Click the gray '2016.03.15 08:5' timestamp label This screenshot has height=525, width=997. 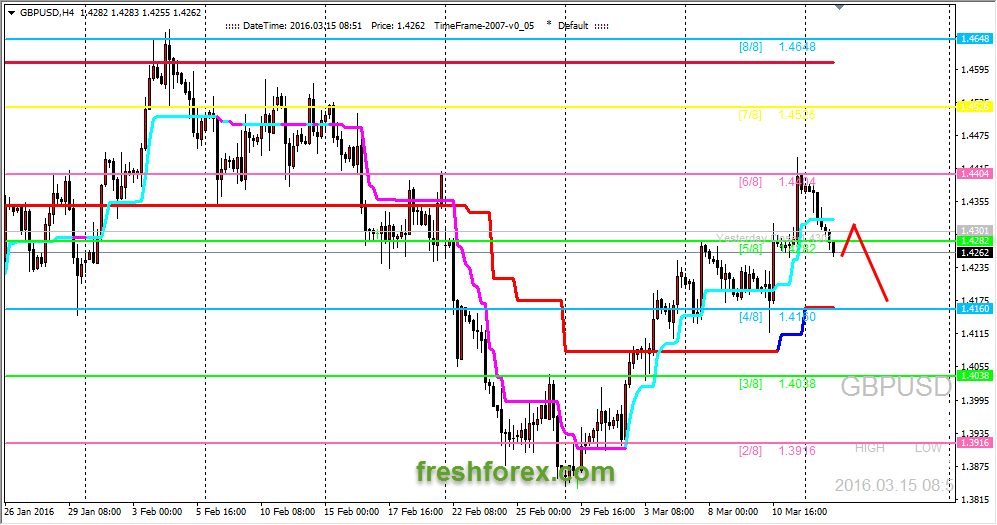(x=894, y=486)
